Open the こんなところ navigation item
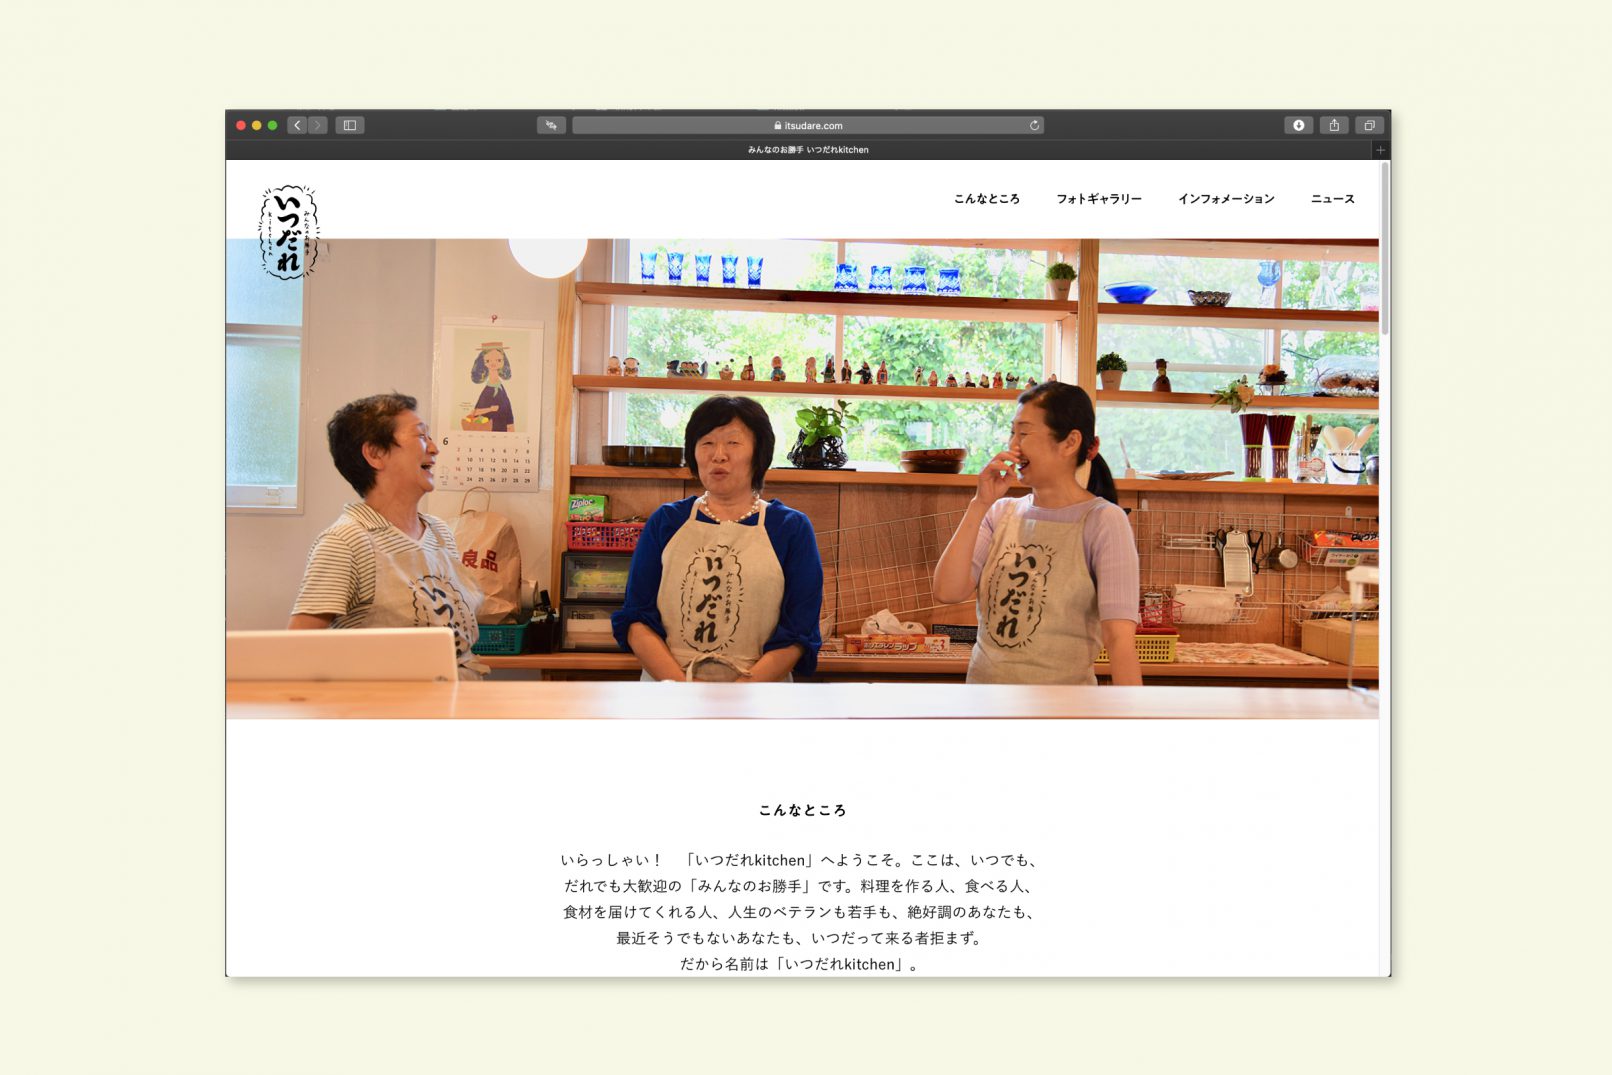The image size is (1612, 1075). pyautogui.click(x=986, y=199)
